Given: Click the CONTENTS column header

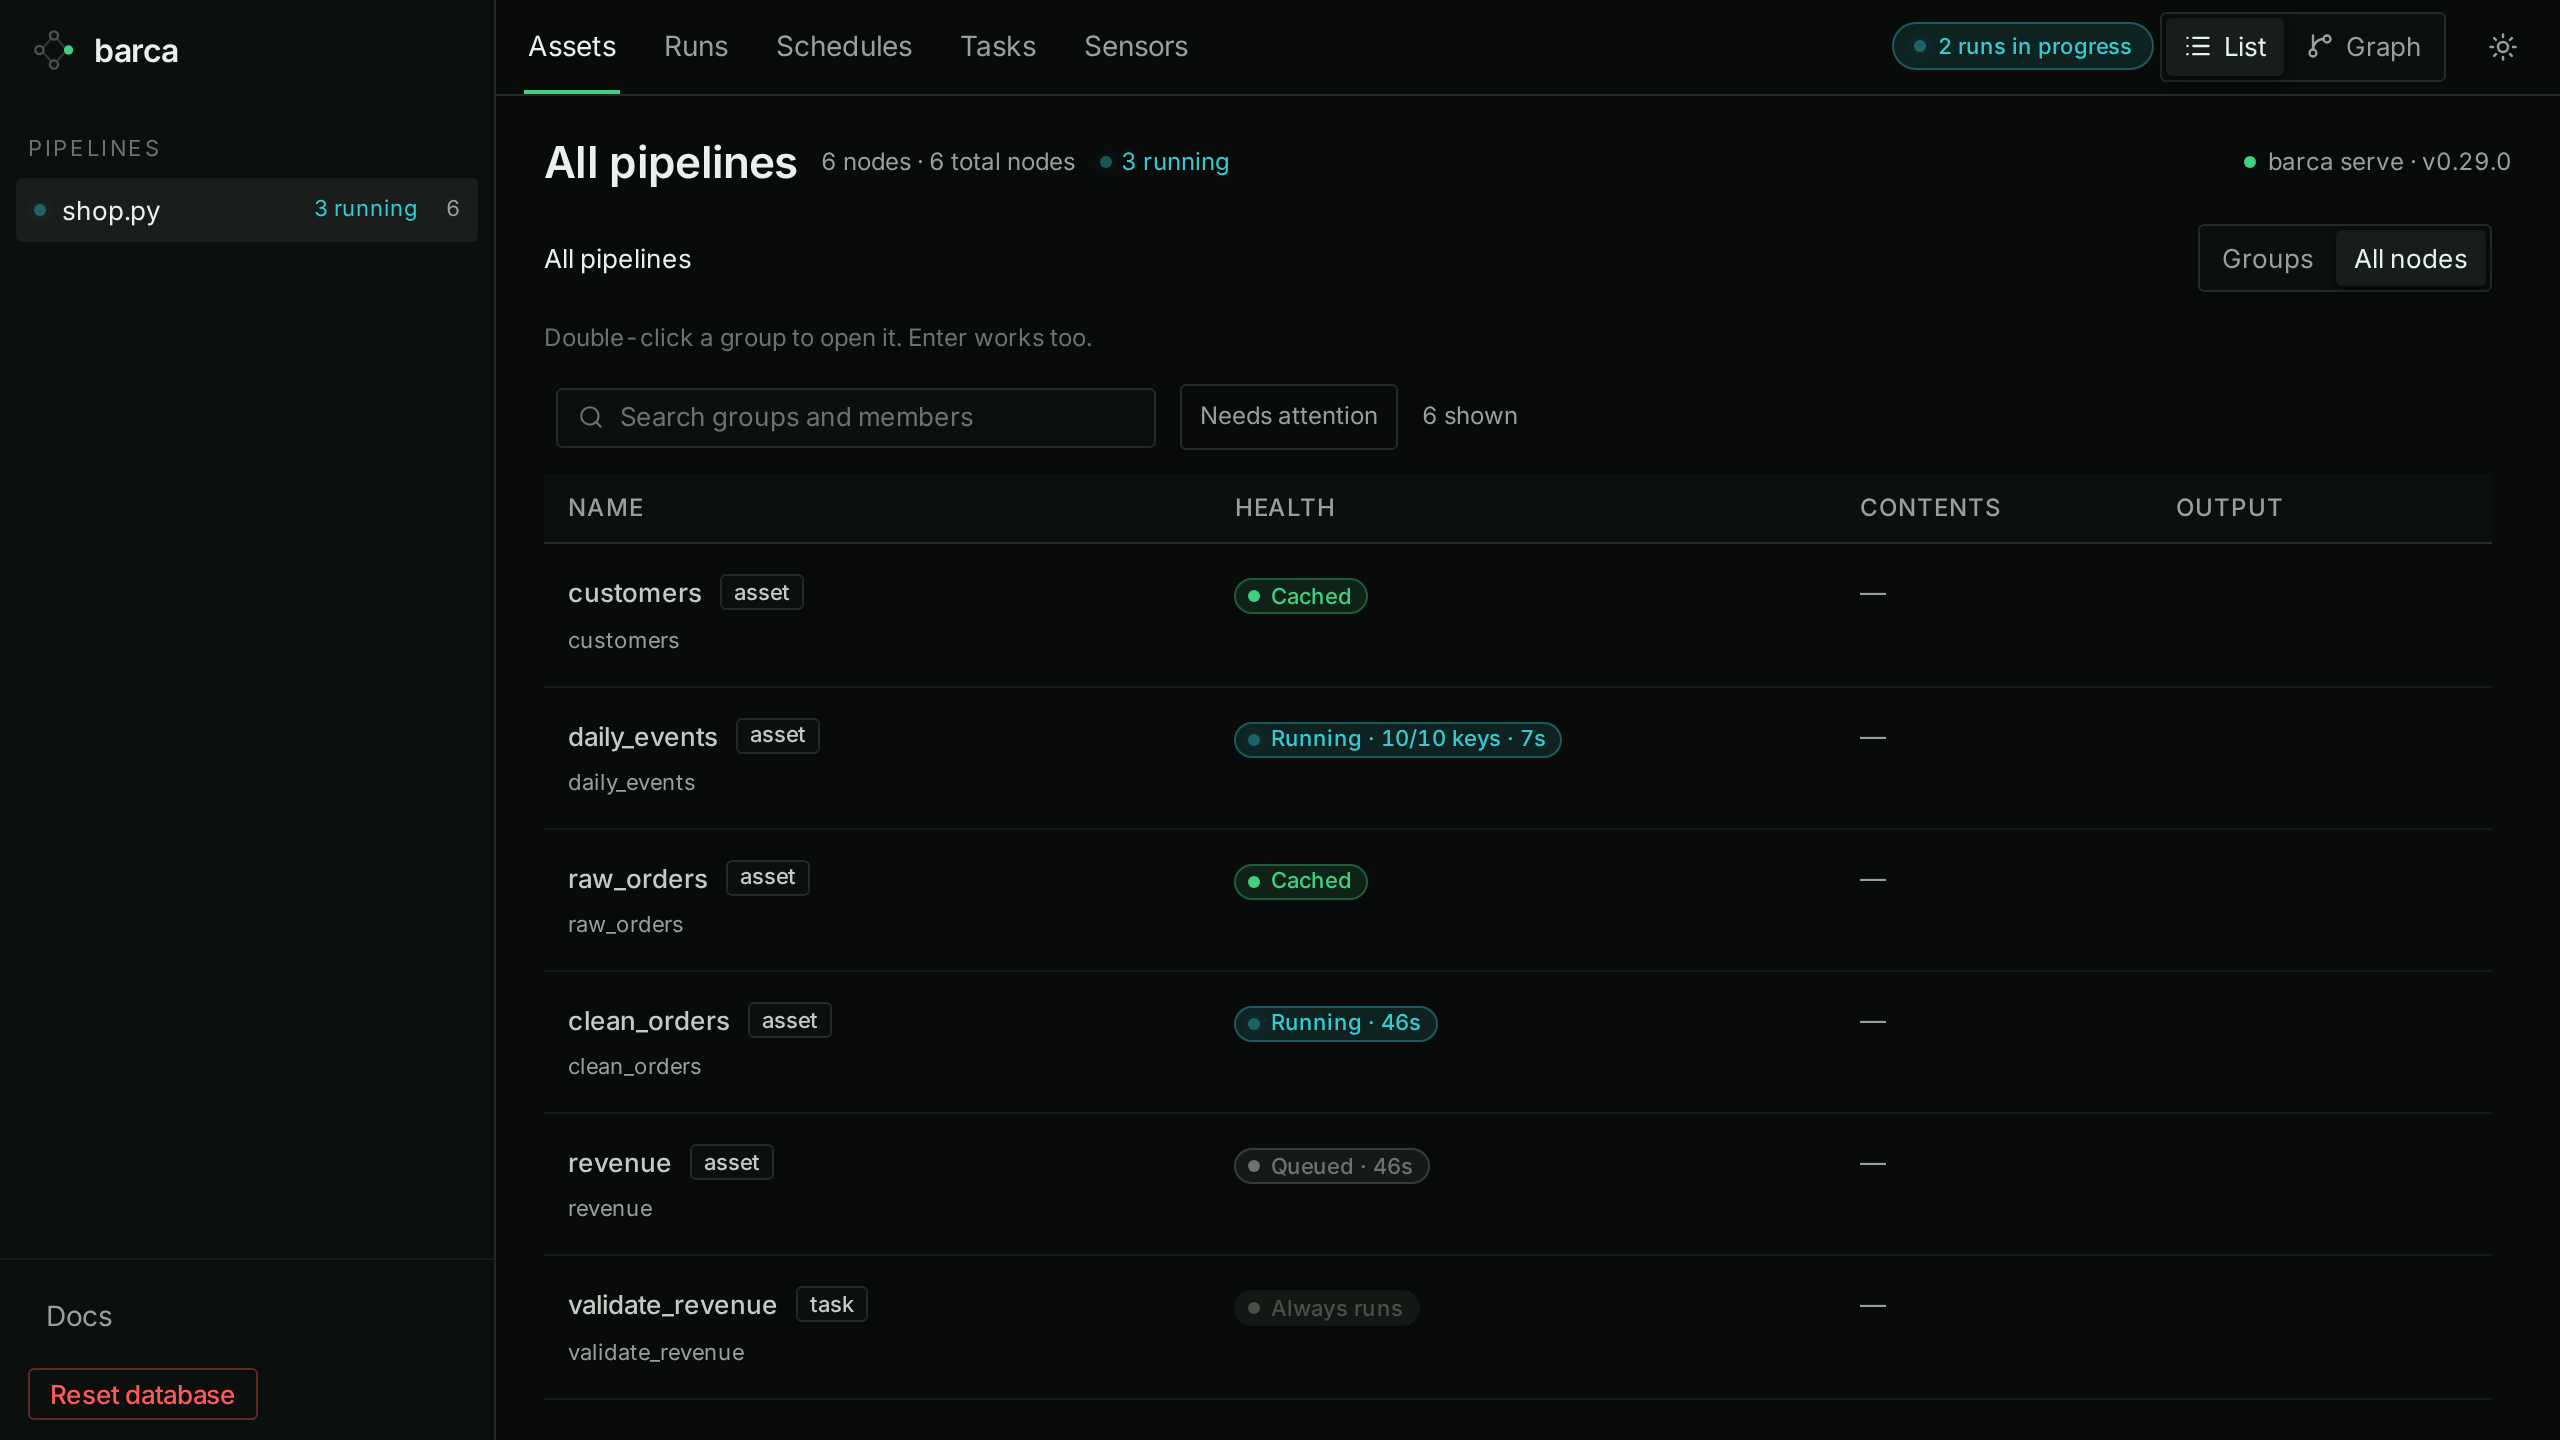Looking at the screenshot, I should (1930, 508).
